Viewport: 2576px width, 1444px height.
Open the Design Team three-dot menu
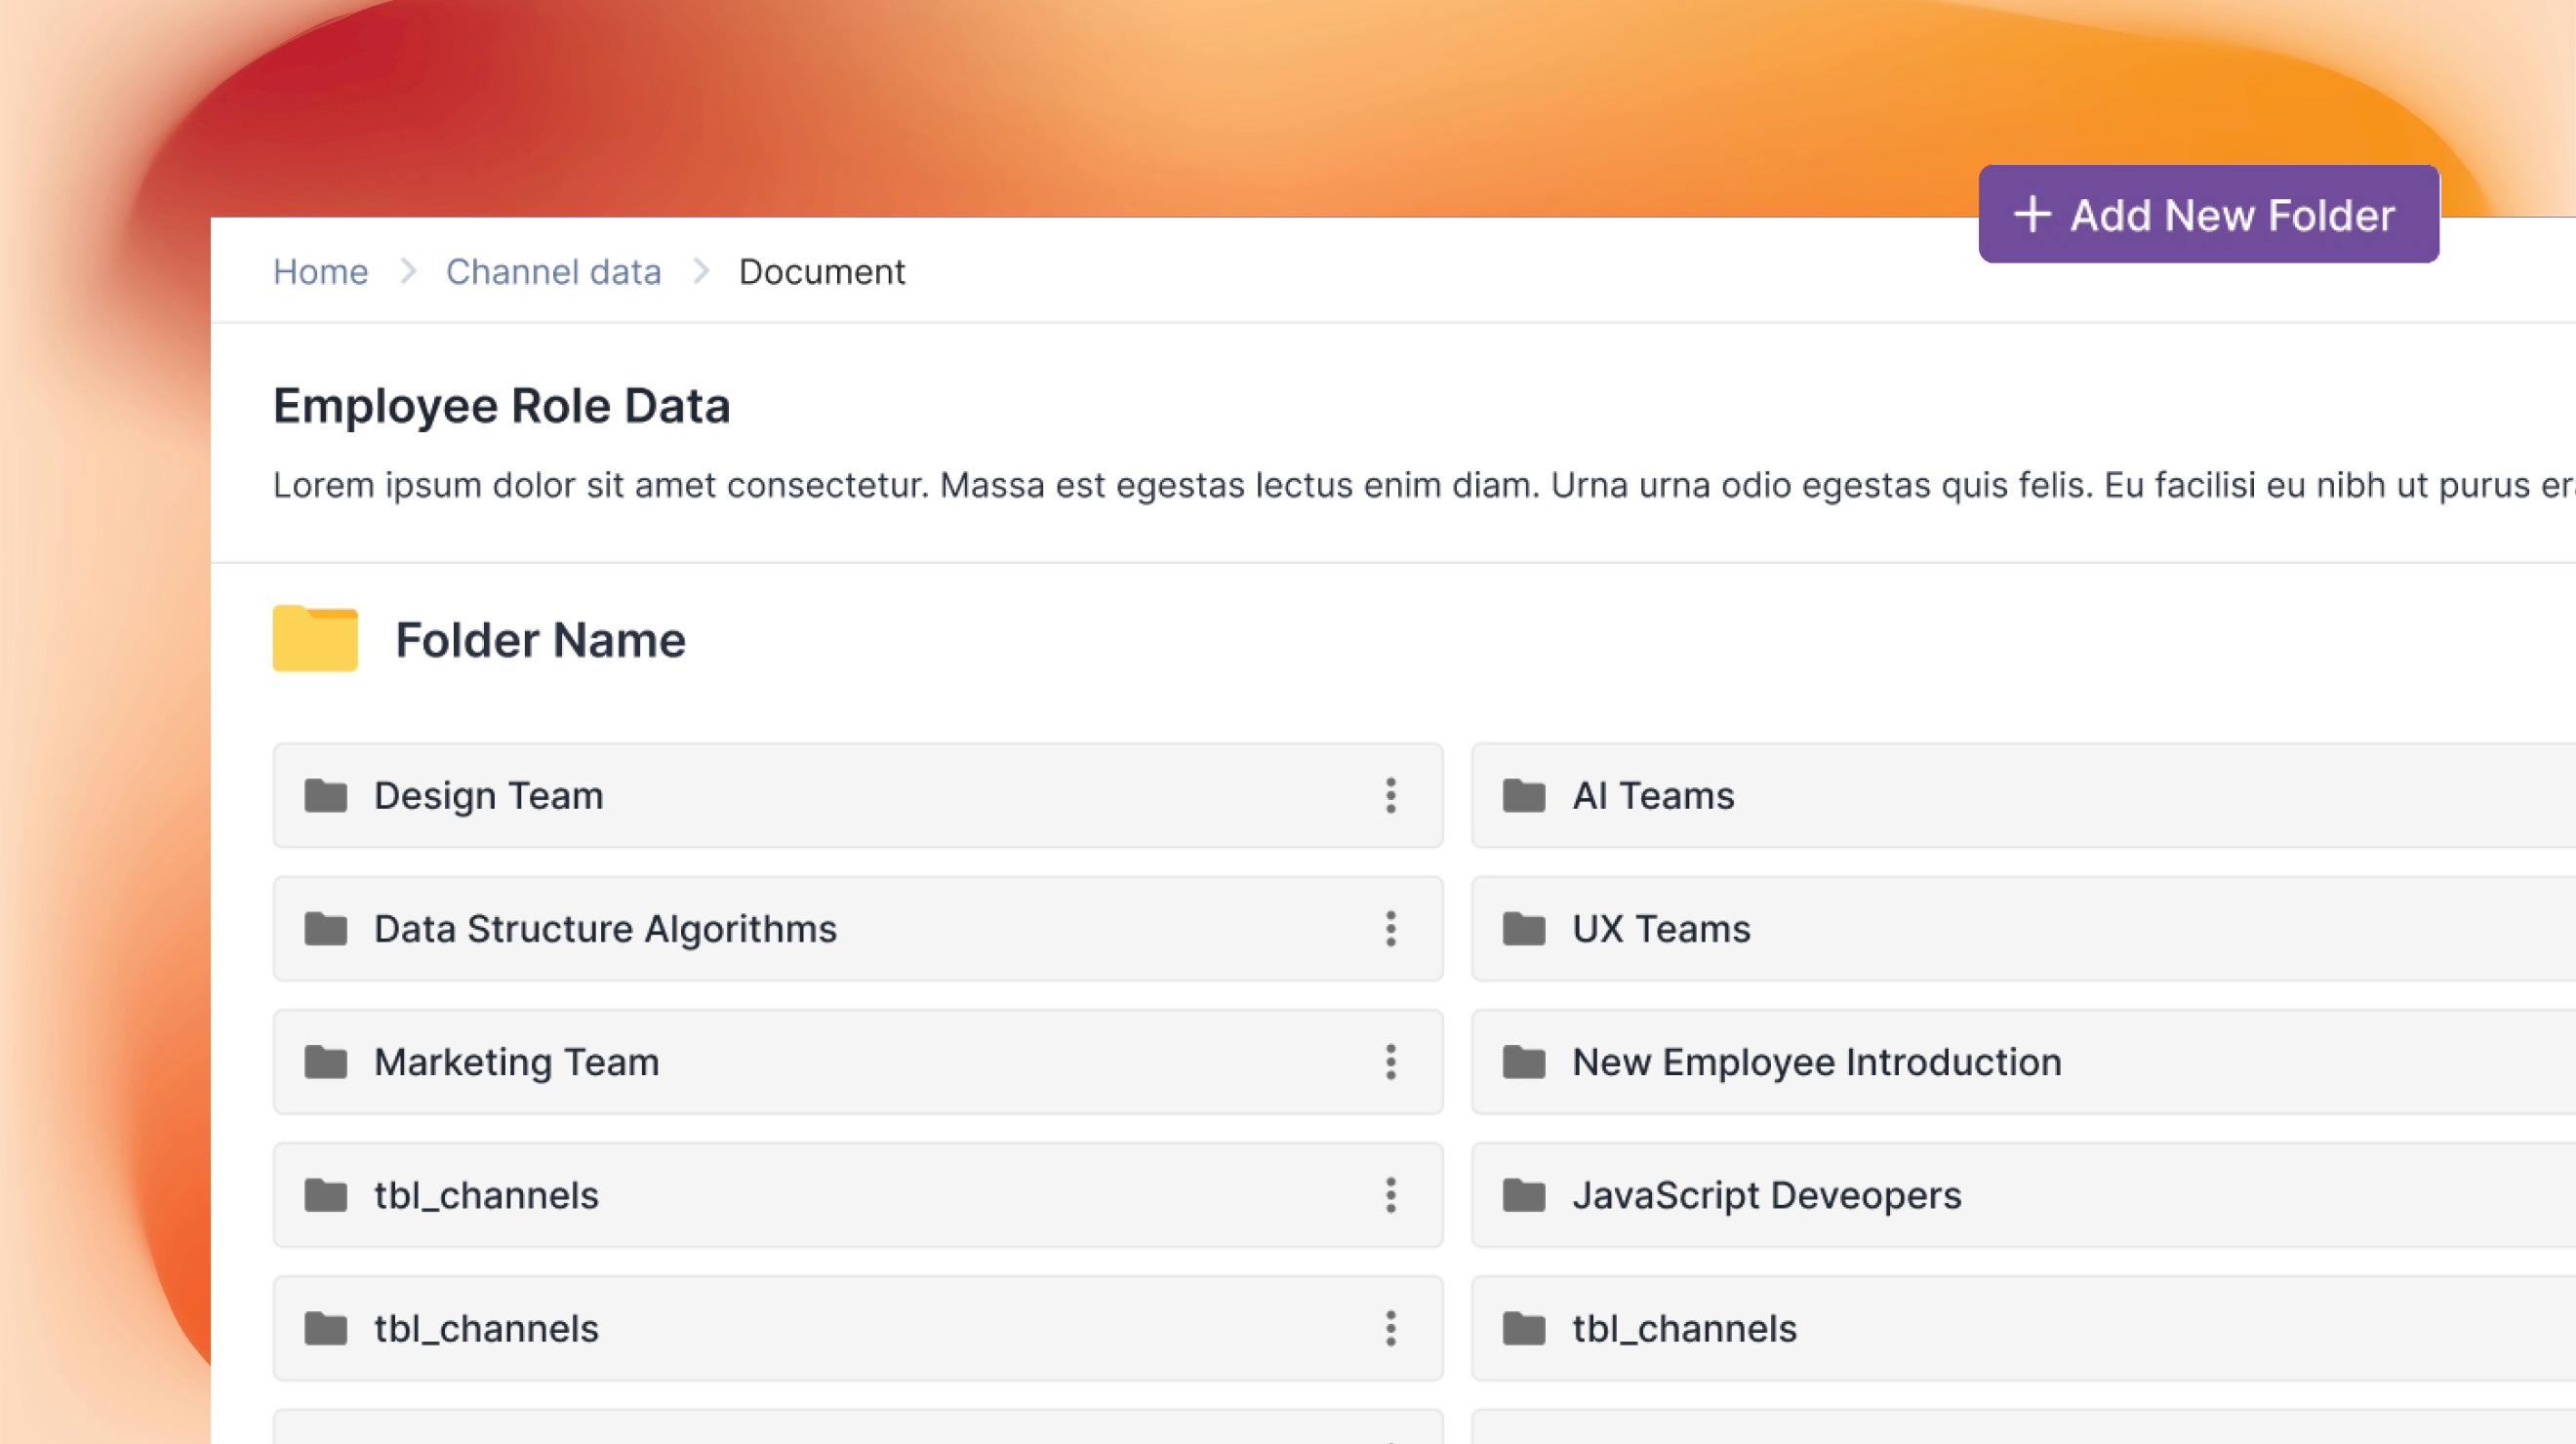click(1390, 796)
